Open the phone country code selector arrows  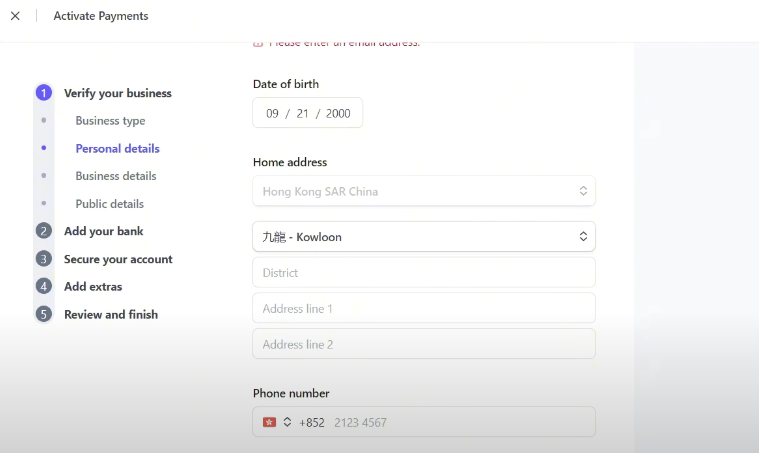tap(287, 422)
